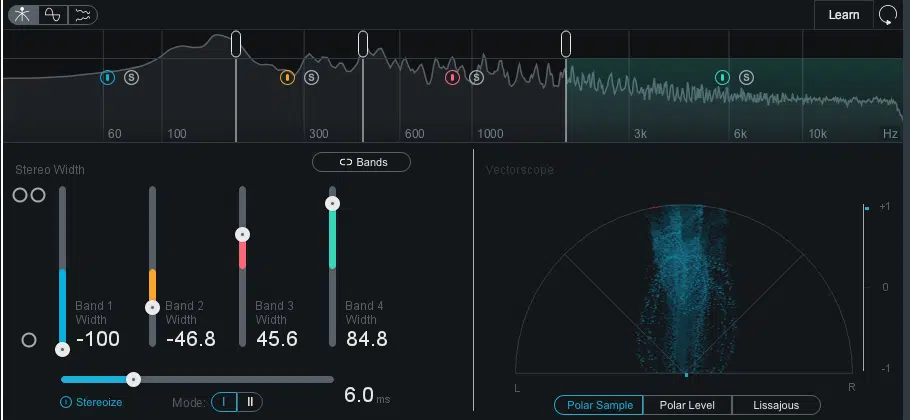The width and height of the screenshot is (910, 420).
Task: Toggle band 1 blue bypass icon
Action: 107,77
